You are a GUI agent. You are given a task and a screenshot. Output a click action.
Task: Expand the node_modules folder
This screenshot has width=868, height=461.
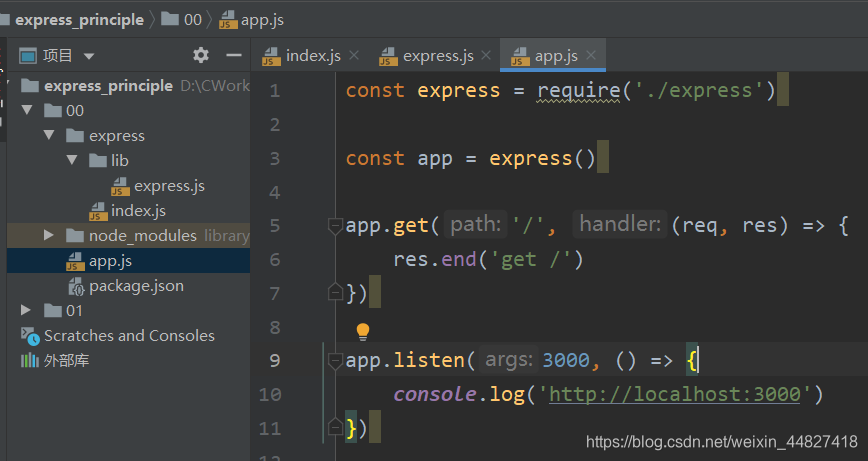[49, 235]
